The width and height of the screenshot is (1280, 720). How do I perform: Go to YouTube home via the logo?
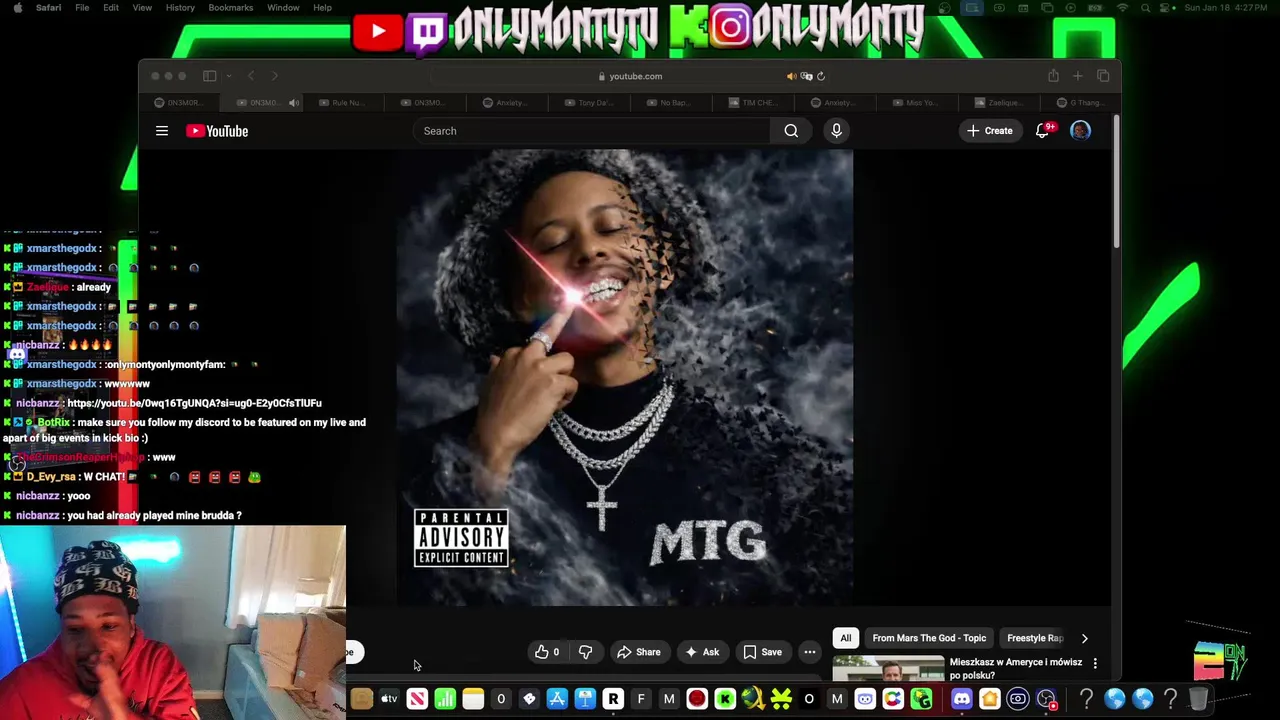(x=217, y=131)
